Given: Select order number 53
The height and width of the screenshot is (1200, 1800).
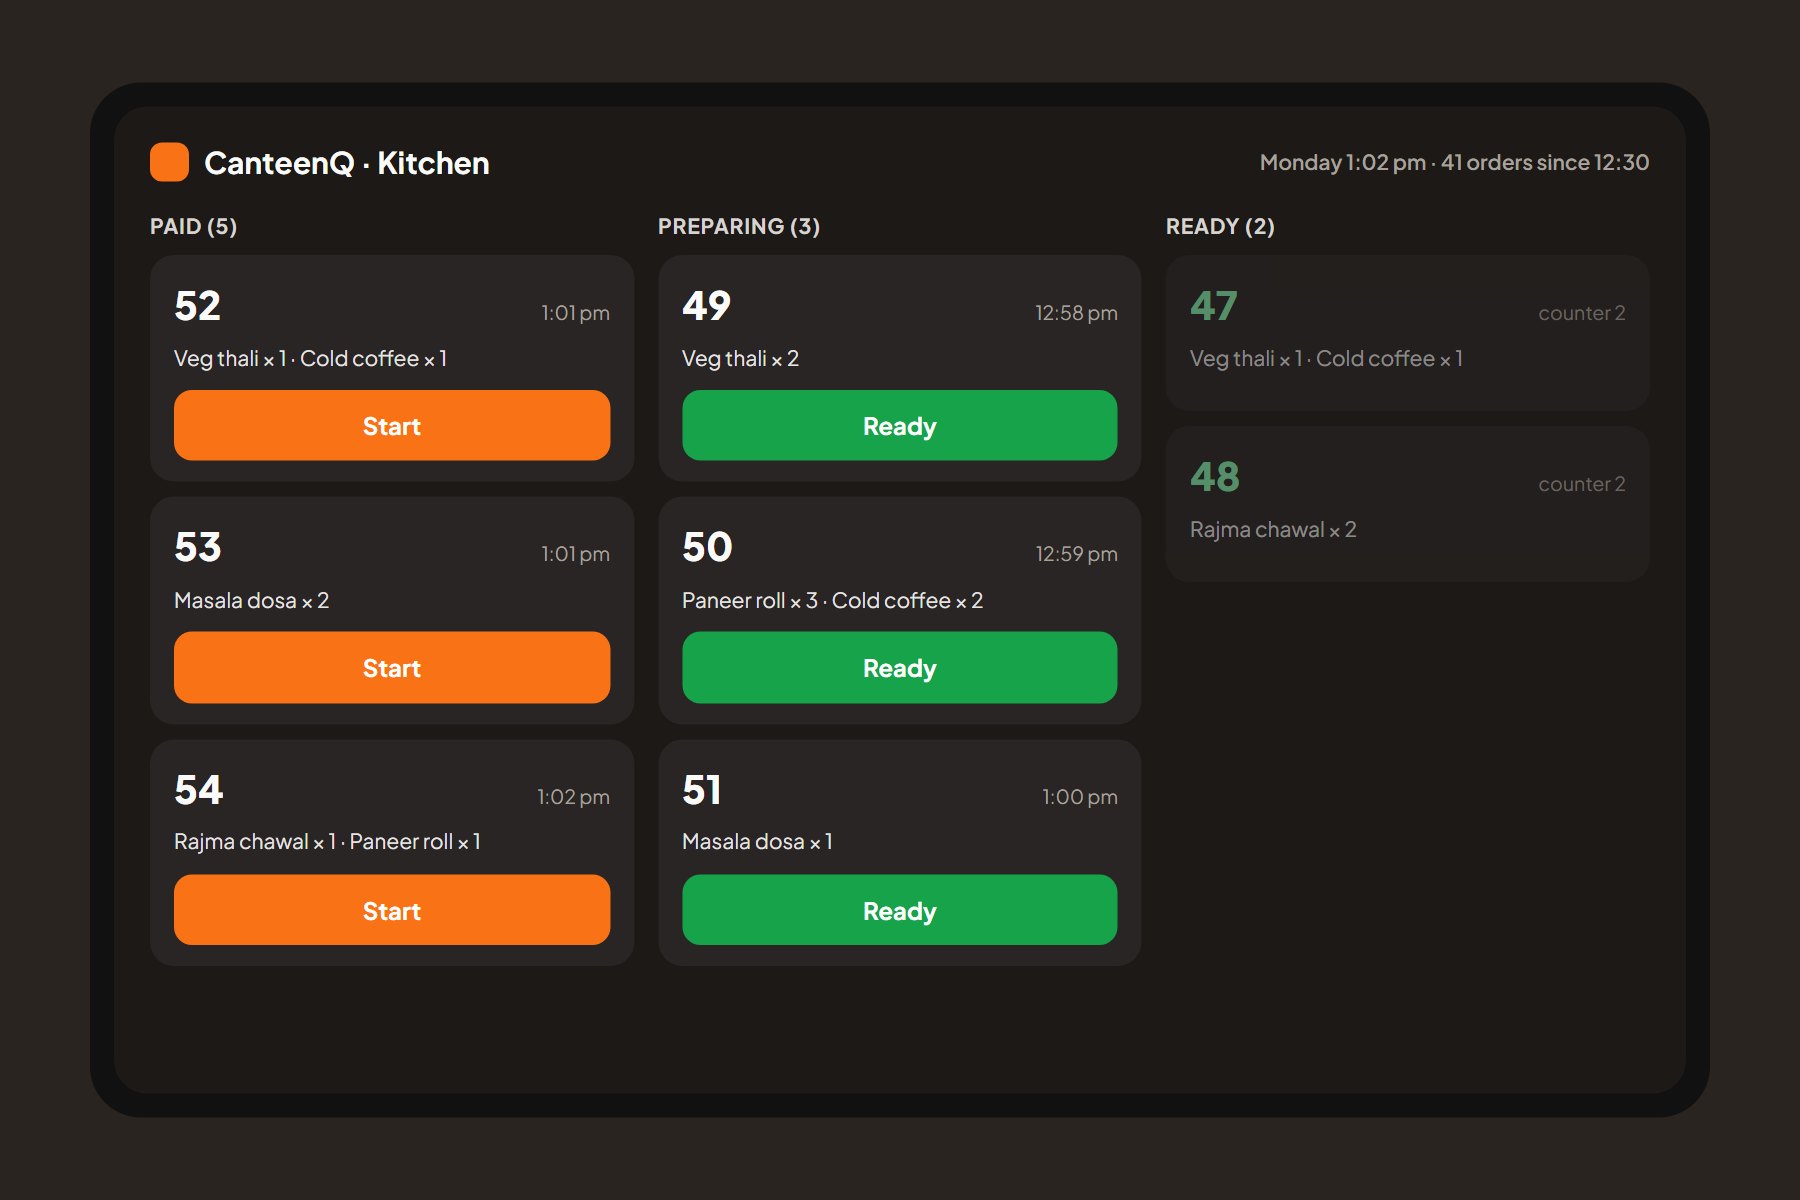Looking at the screenshot, I should click(x=197, y=547).
